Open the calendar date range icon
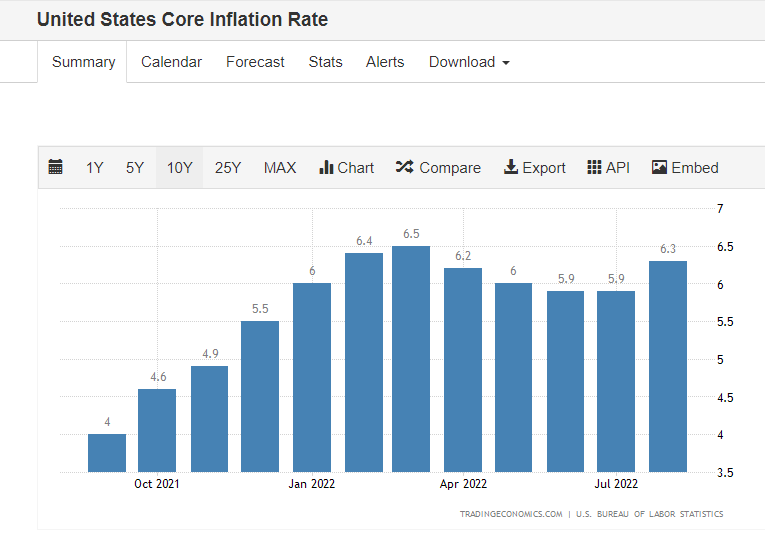Image resolution: width=765 pixels, height=538 pixels. [56, 167]
